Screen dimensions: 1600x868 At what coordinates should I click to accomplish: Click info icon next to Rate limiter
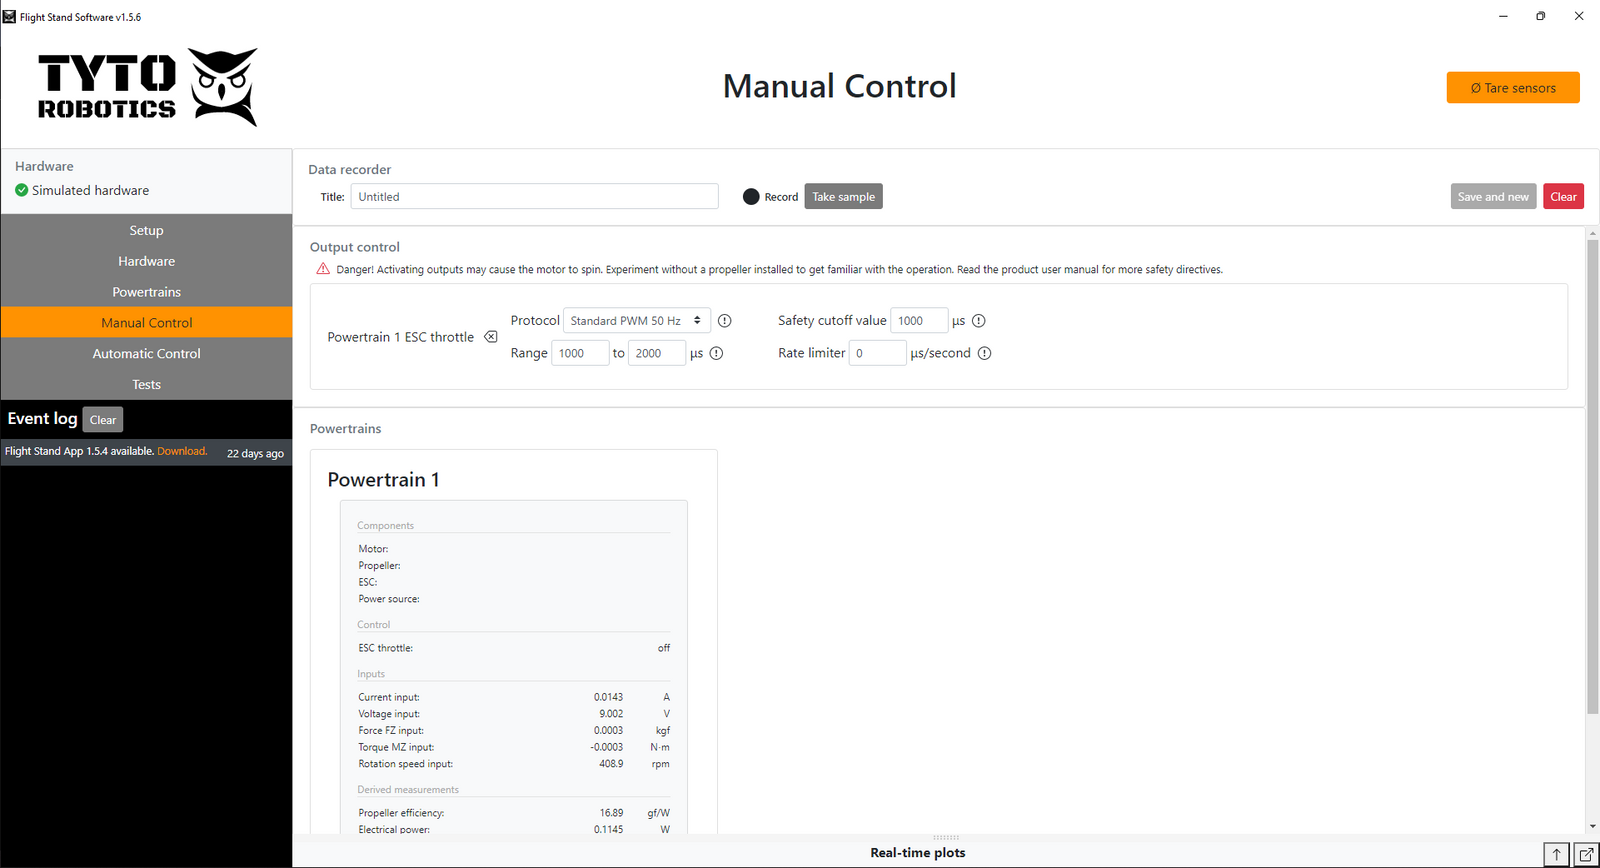pyautogui.click(x=984, y=353)
